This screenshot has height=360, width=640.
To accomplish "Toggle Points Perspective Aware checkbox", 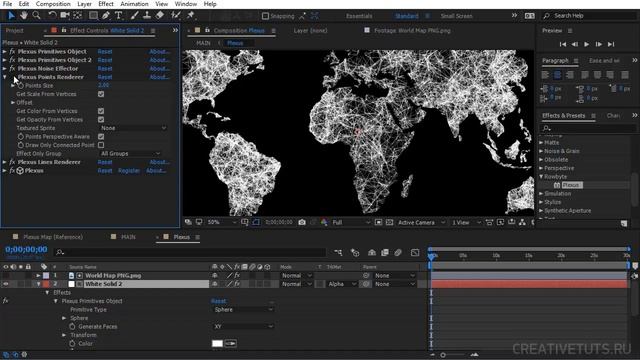I will (101, 137).
